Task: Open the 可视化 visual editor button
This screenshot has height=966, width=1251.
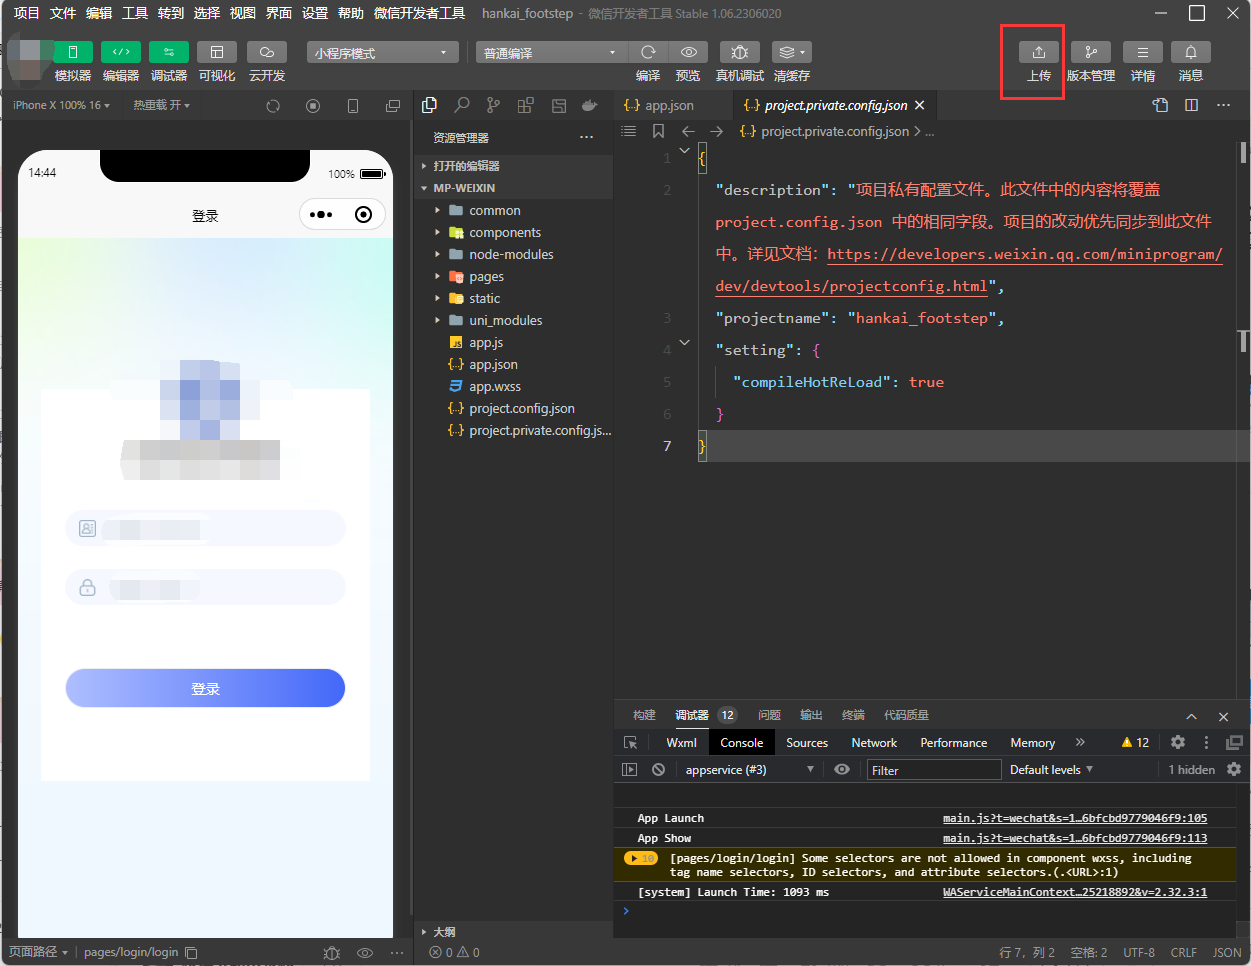Action: 217,52
